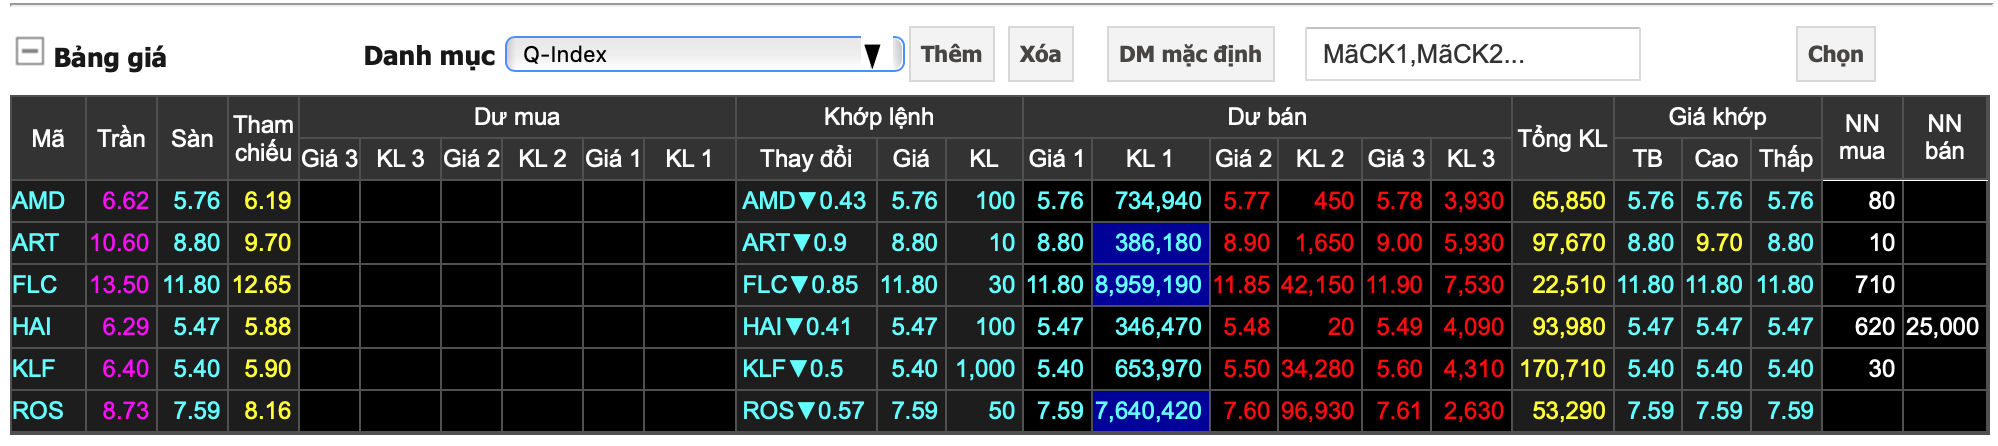
Task: Select stock symbol KLF in Mã column
Action: (34, 369)
